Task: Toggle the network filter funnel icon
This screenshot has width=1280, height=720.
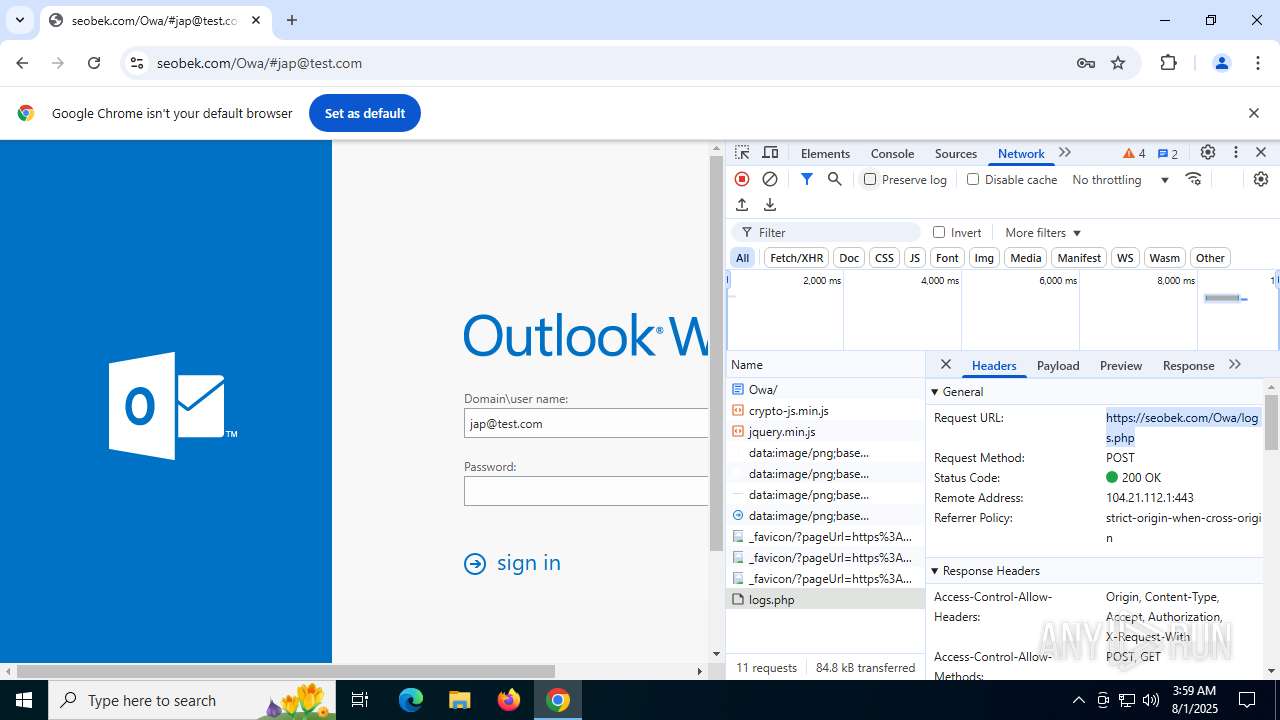Action: 806,179
